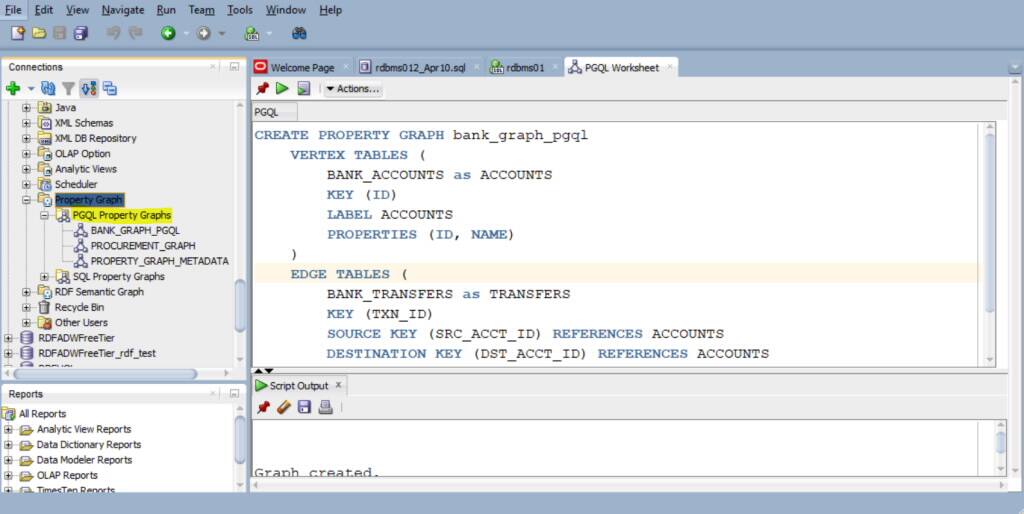Collapse the Property Graph tree node
This screenshot has height=514, width=1024.
[27, 200]
